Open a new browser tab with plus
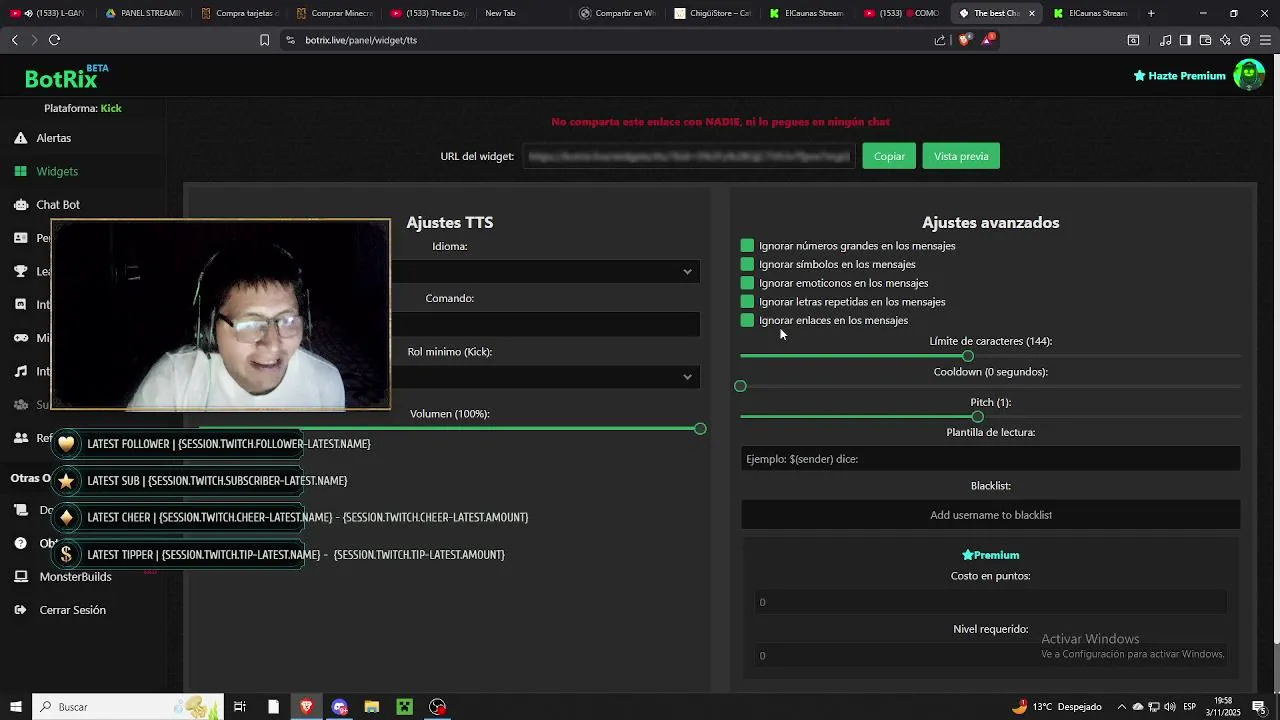This screenshot has height=720, width=1280. [x=1151, y=13]
